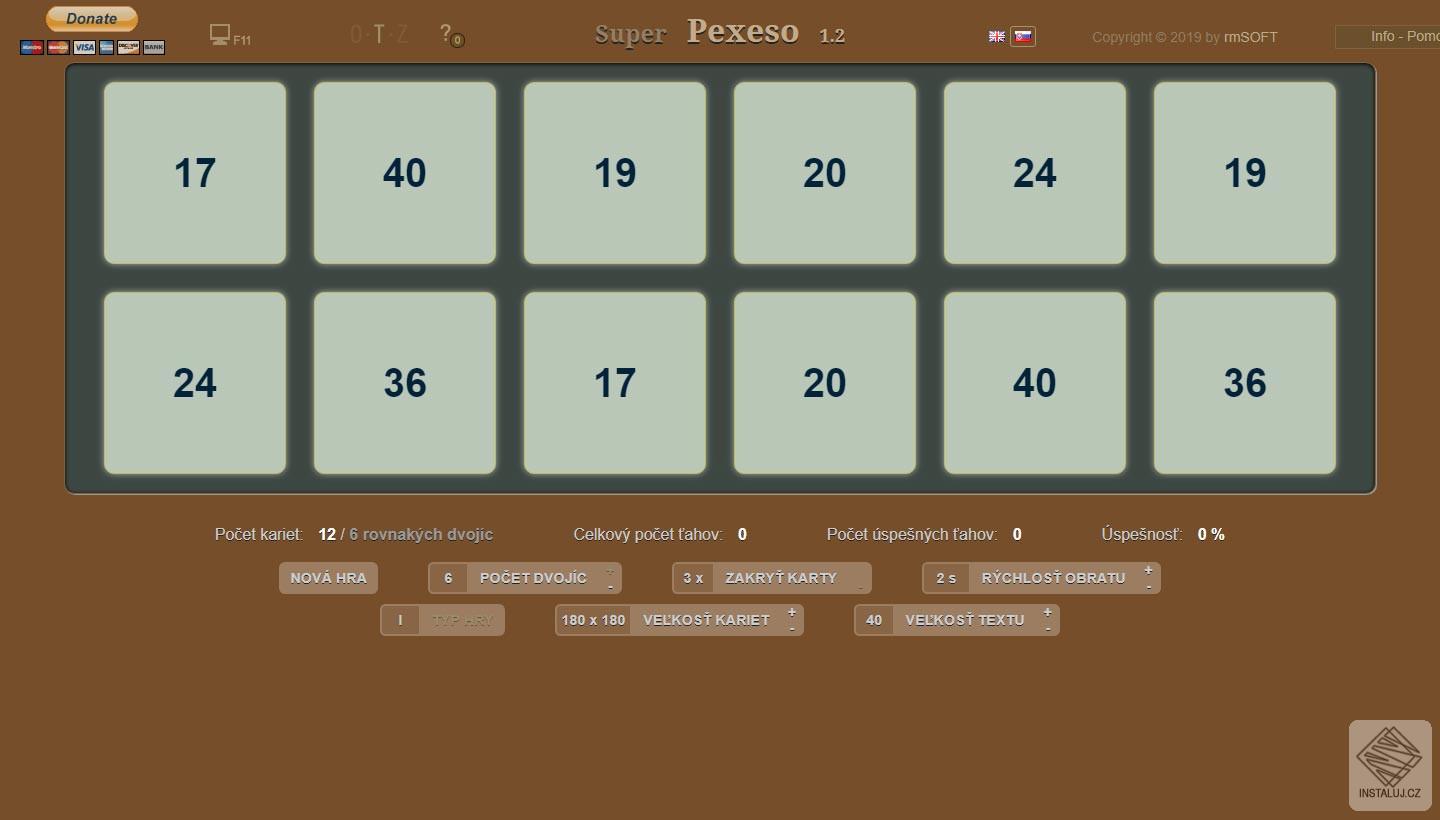Open the Info - Pomoc button
The height and width of the screenshot is (820, 1440).
[x=1388, y=36]
